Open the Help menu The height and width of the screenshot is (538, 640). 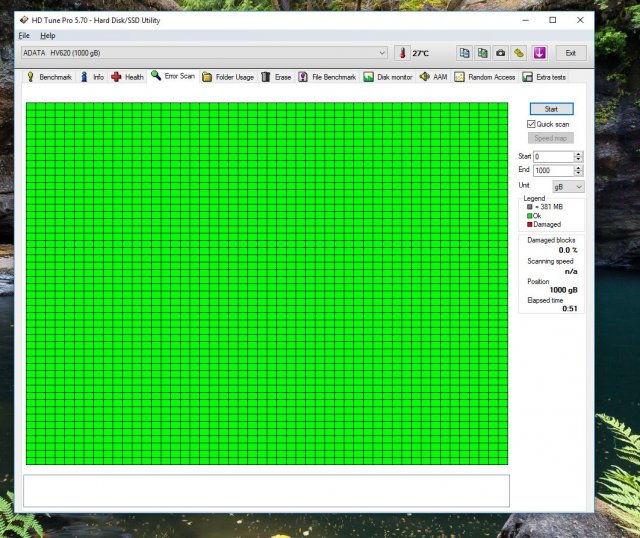pyautogui.click(x=48, y=35)
